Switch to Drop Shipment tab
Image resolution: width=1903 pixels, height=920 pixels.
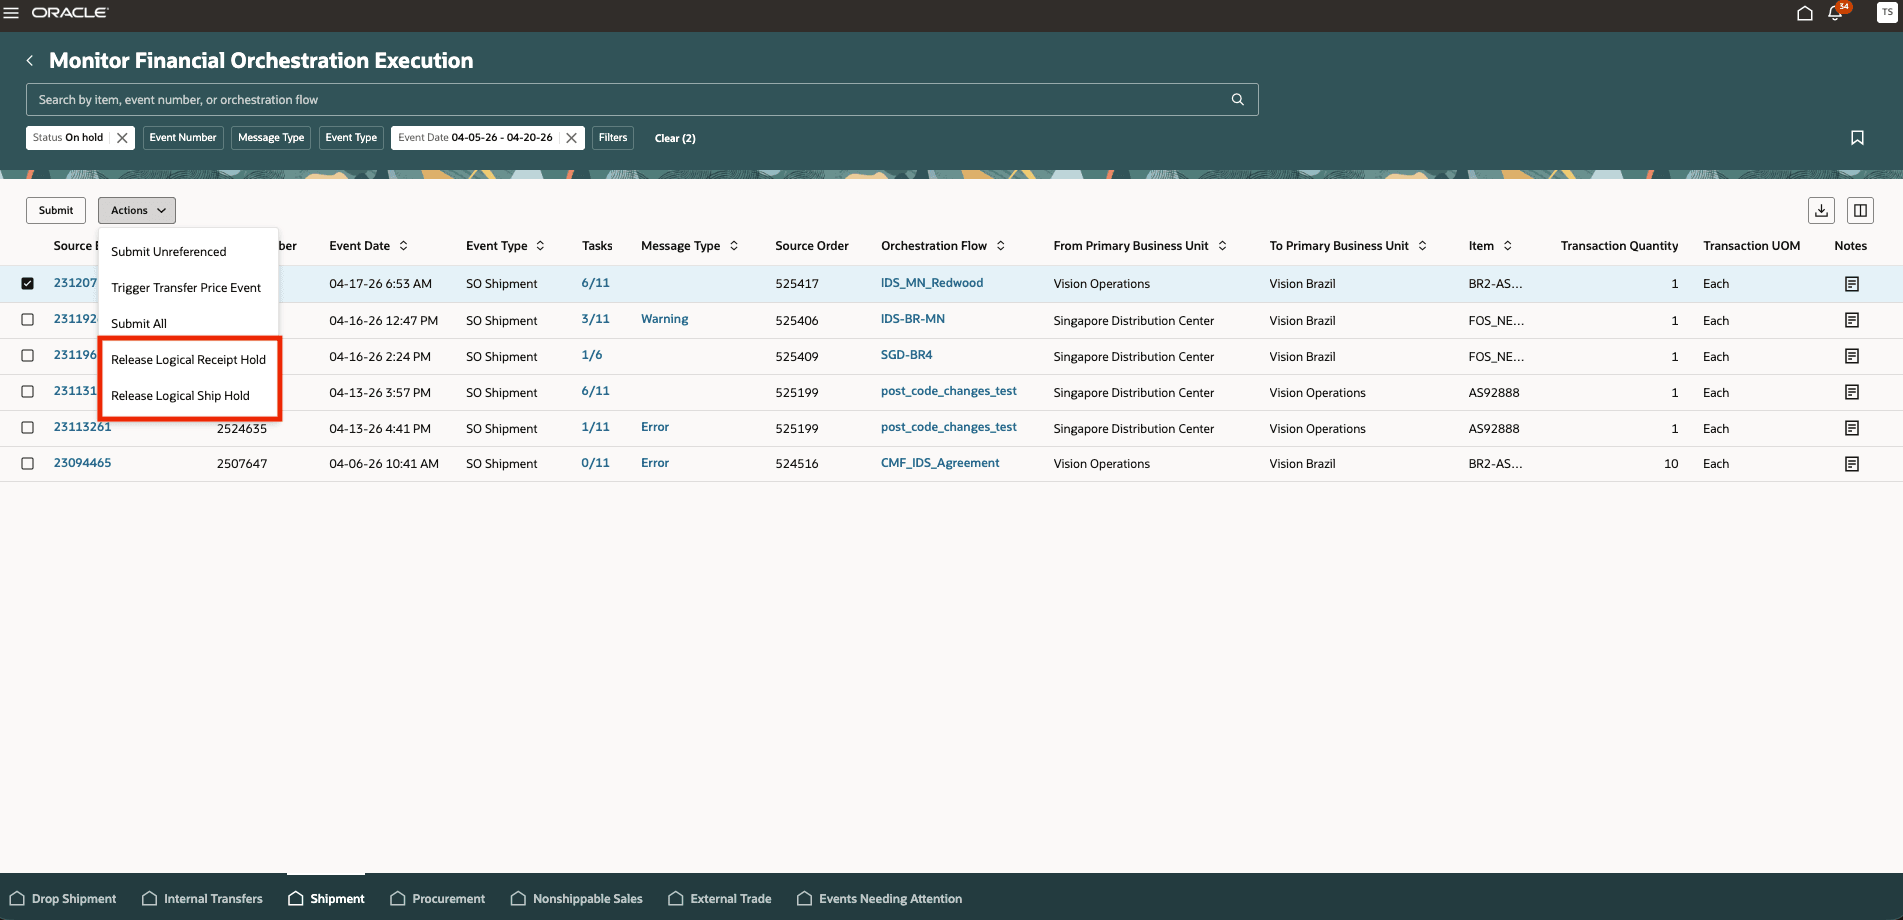63,899
